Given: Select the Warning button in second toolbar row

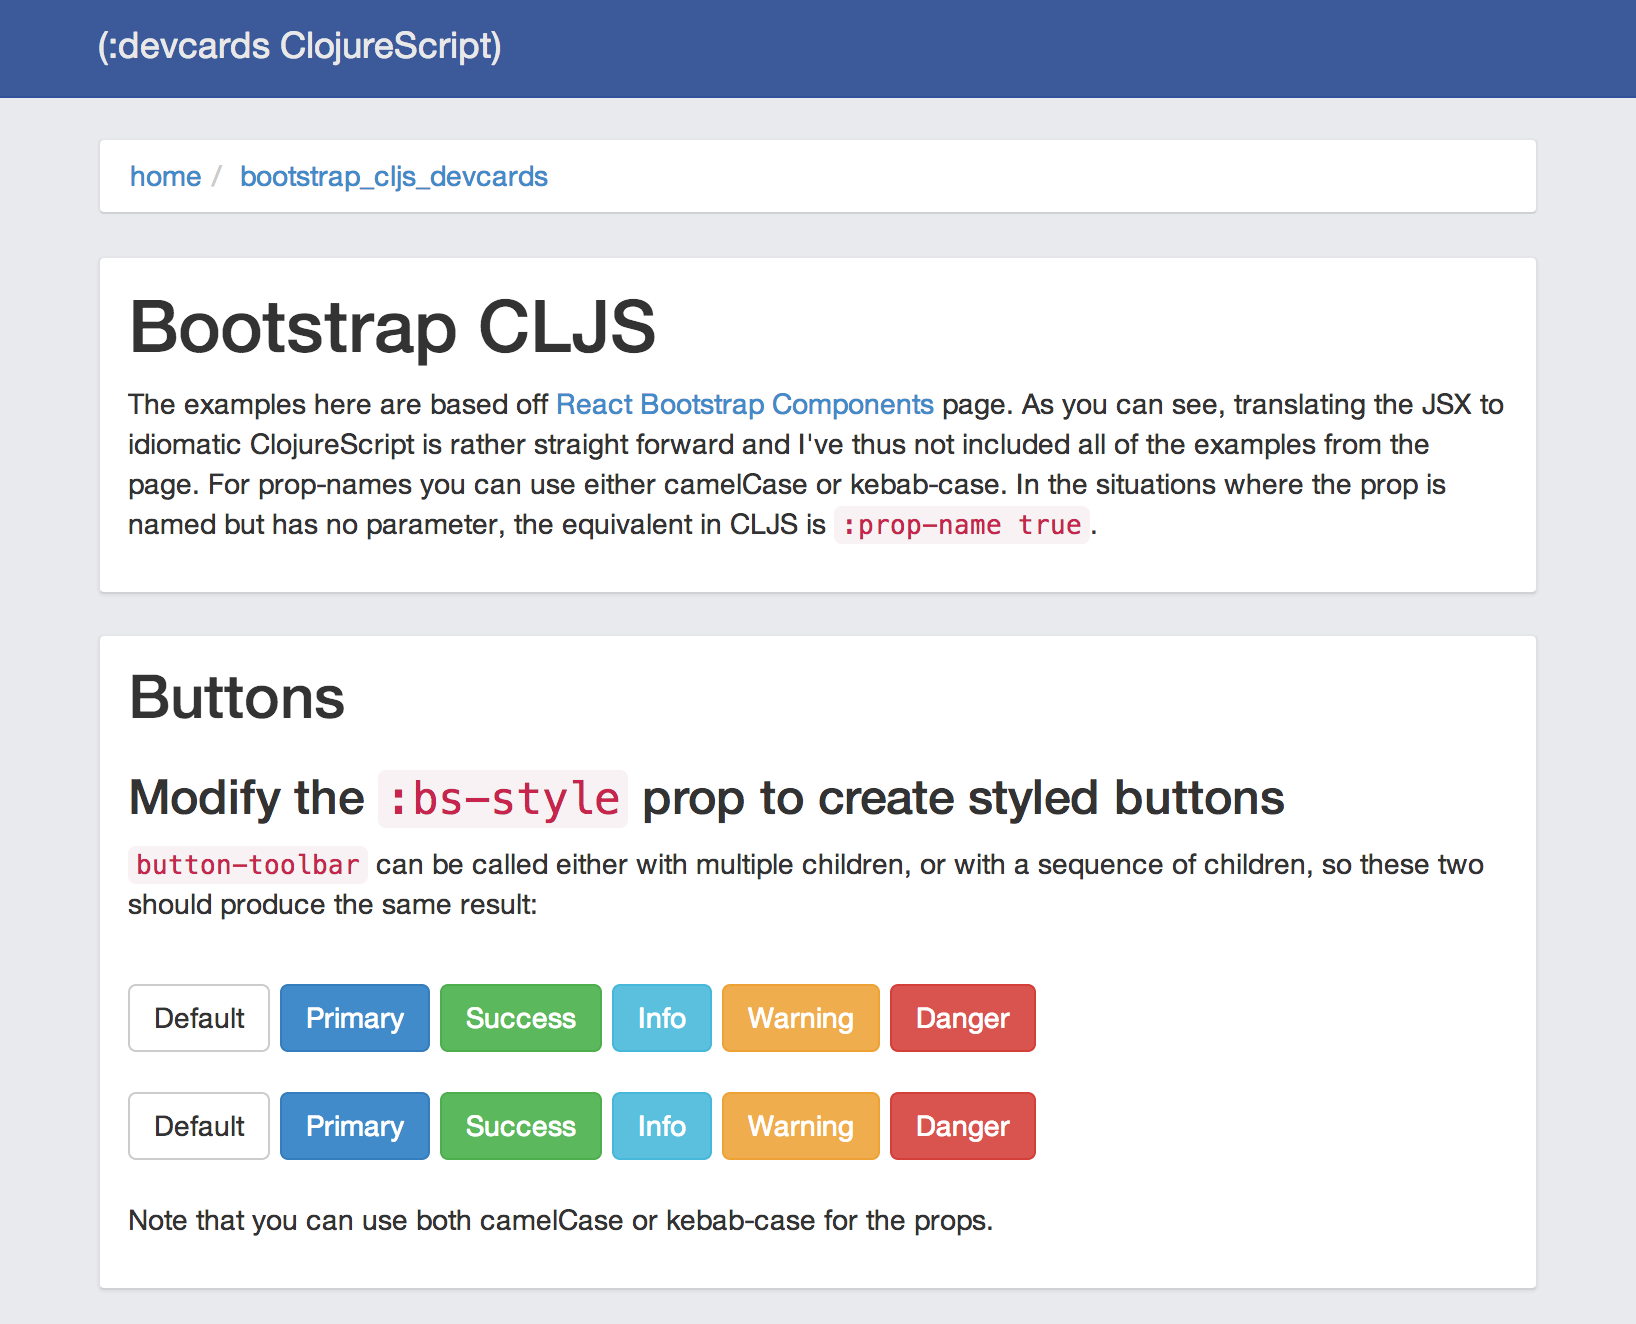Looking at the screenshot, I should [x=801, y=1126].
